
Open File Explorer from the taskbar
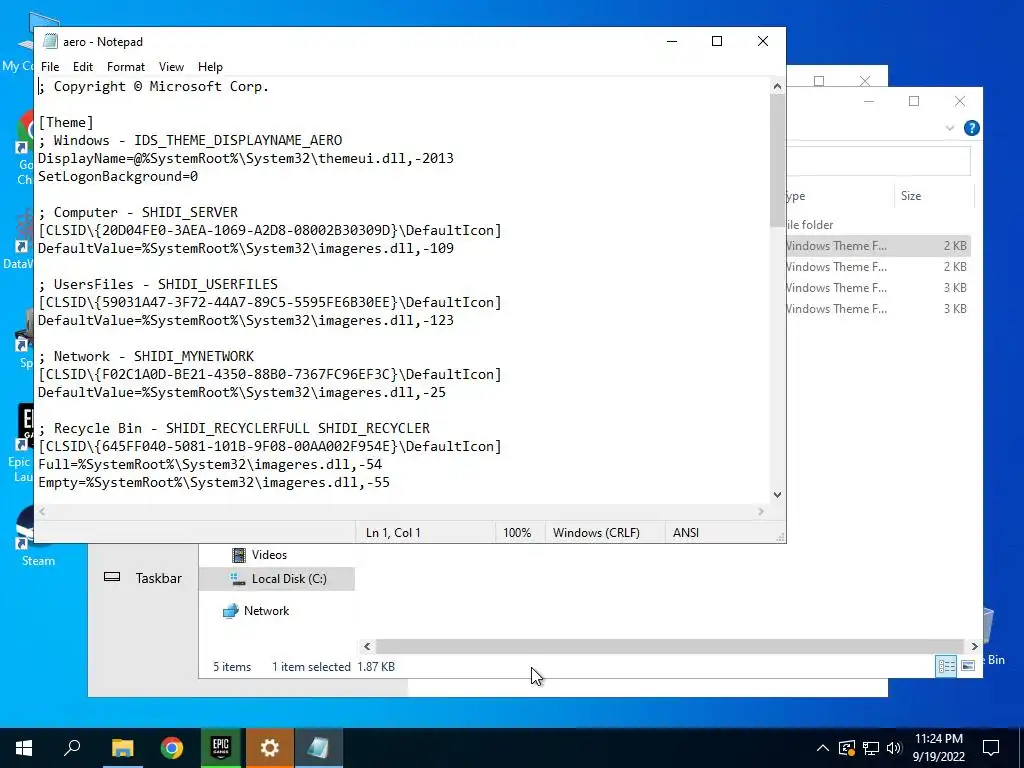(122, 748)
